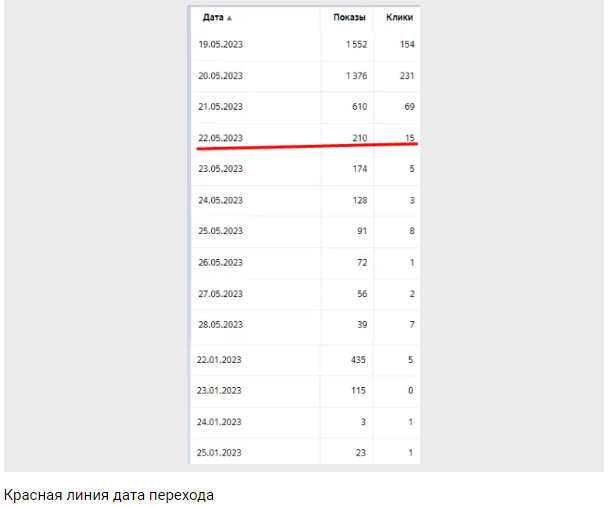This screenshot has width=608, height=507.
Task: Select impressions value 435
Action: [x=358, y=360]
